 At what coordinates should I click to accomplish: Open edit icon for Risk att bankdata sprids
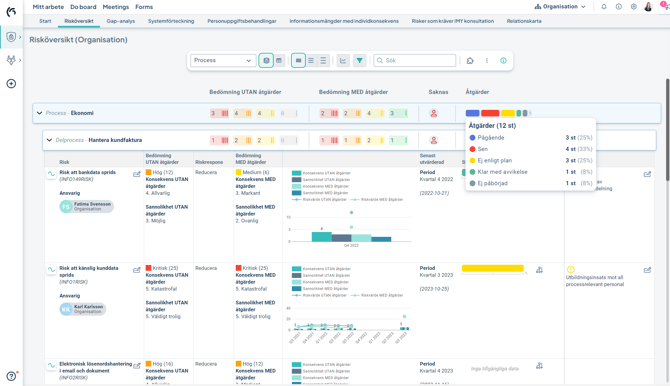click(137, 174)
